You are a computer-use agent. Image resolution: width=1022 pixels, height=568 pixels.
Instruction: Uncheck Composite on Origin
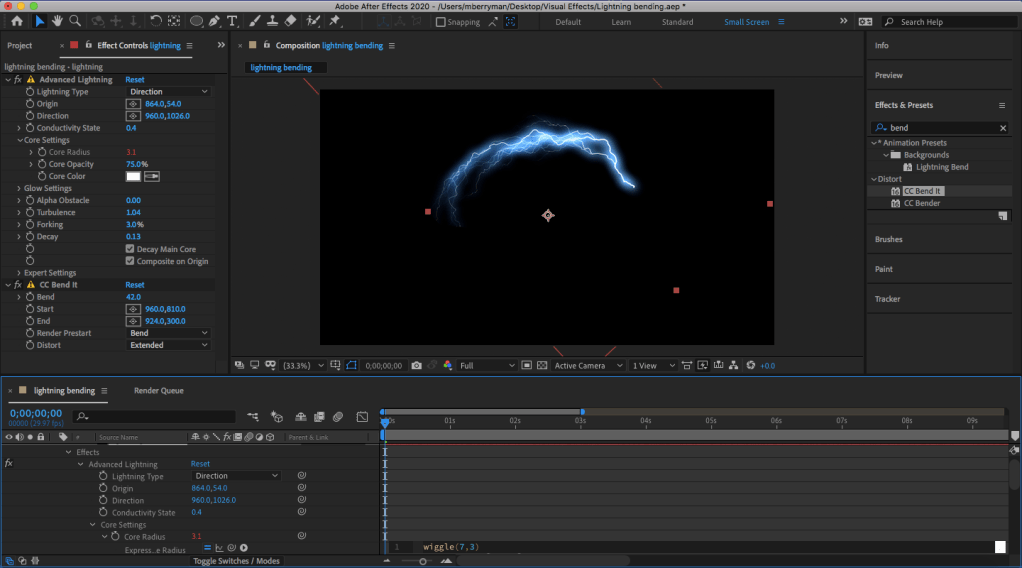(130, 261)
